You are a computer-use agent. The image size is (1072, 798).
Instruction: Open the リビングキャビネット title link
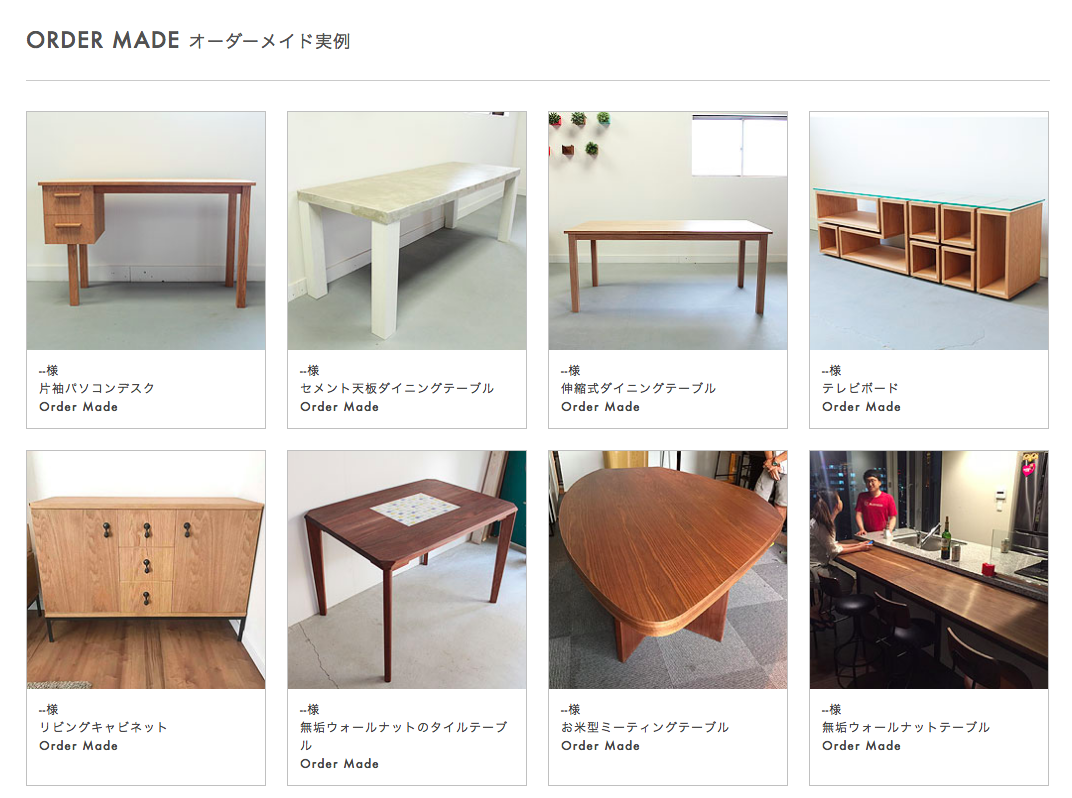pos(103,727)
